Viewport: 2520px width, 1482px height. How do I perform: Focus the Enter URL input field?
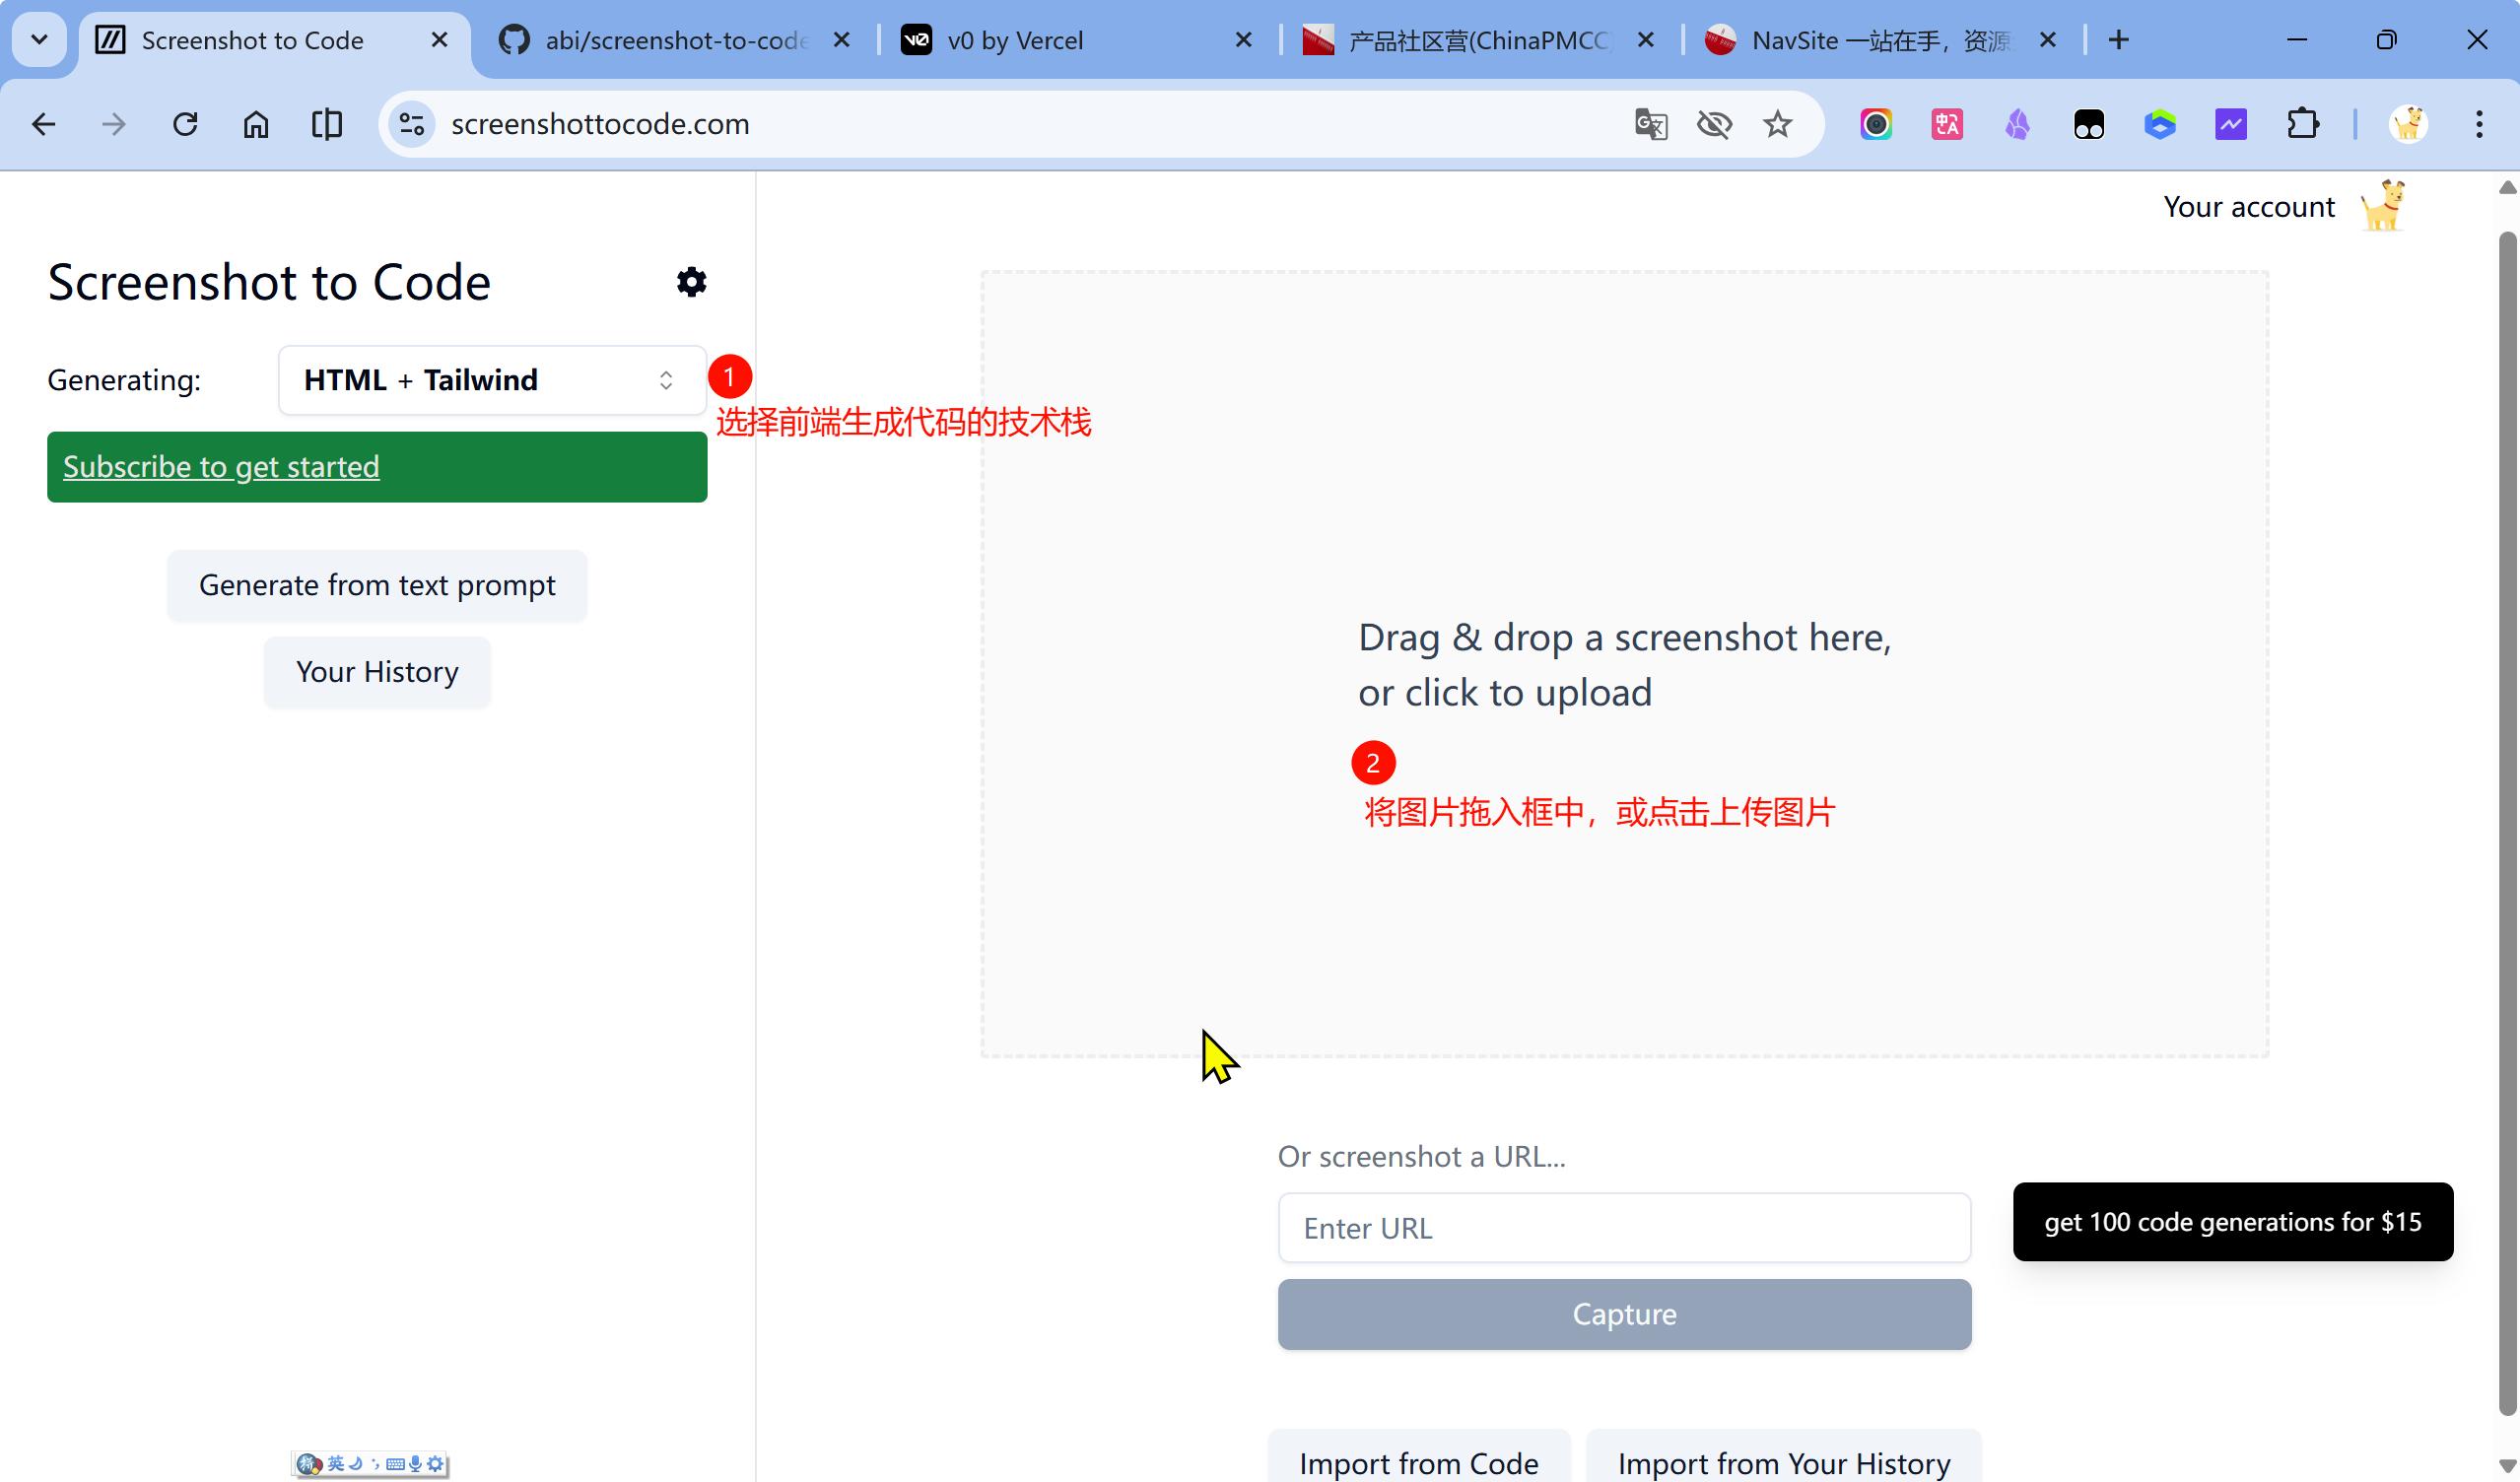1624,1228
